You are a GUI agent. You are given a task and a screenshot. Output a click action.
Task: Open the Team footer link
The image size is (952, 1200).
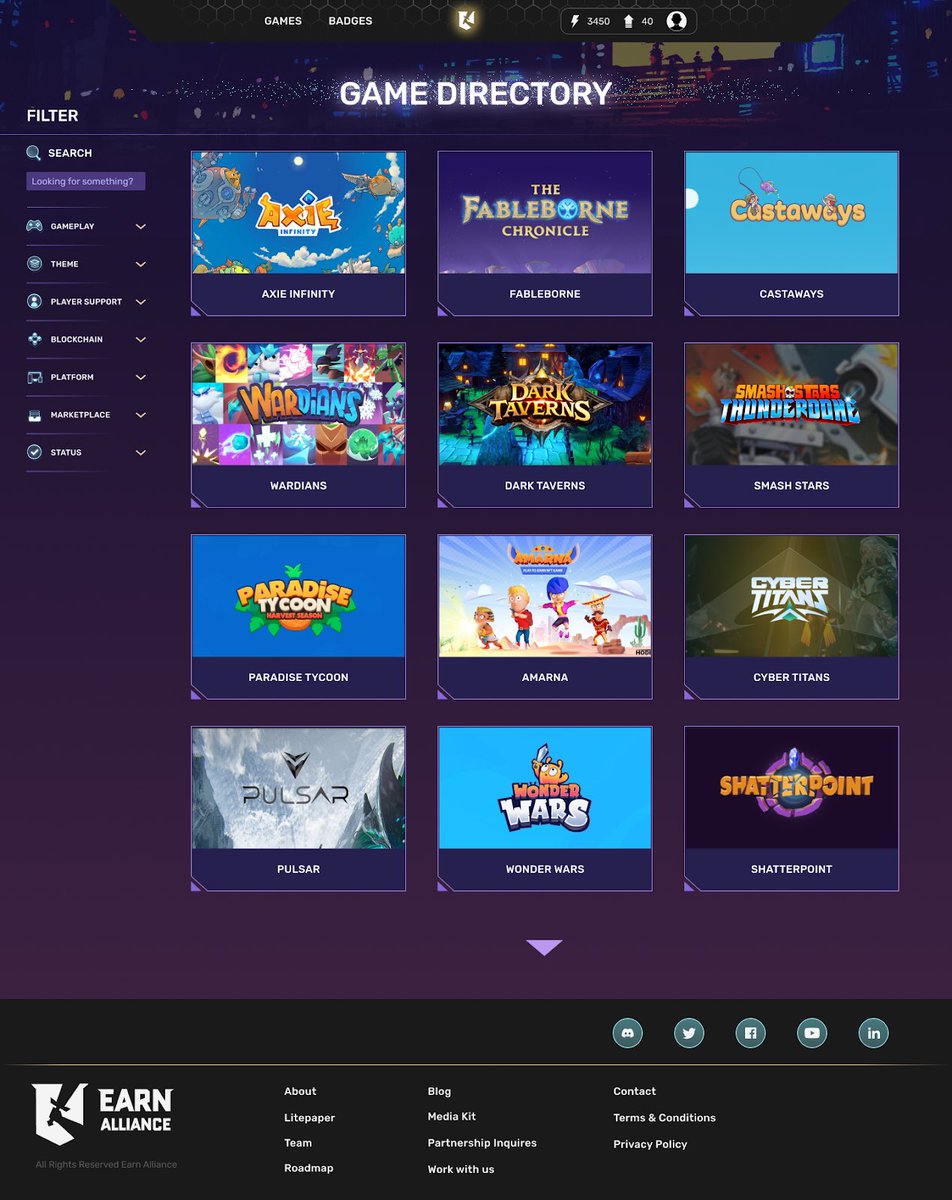point(298,1143)
